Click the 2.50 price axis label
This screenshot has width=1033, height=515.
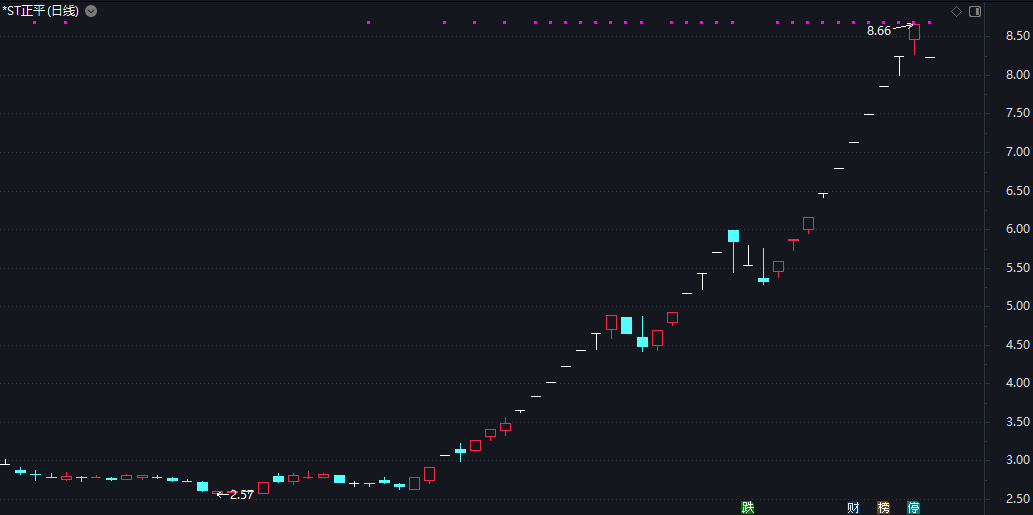(1018, 498)
